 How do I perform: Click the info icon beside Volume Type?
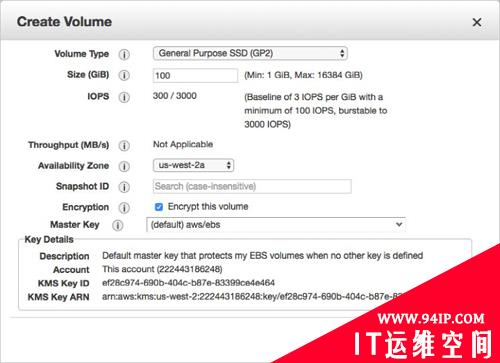tap(124, 54)
